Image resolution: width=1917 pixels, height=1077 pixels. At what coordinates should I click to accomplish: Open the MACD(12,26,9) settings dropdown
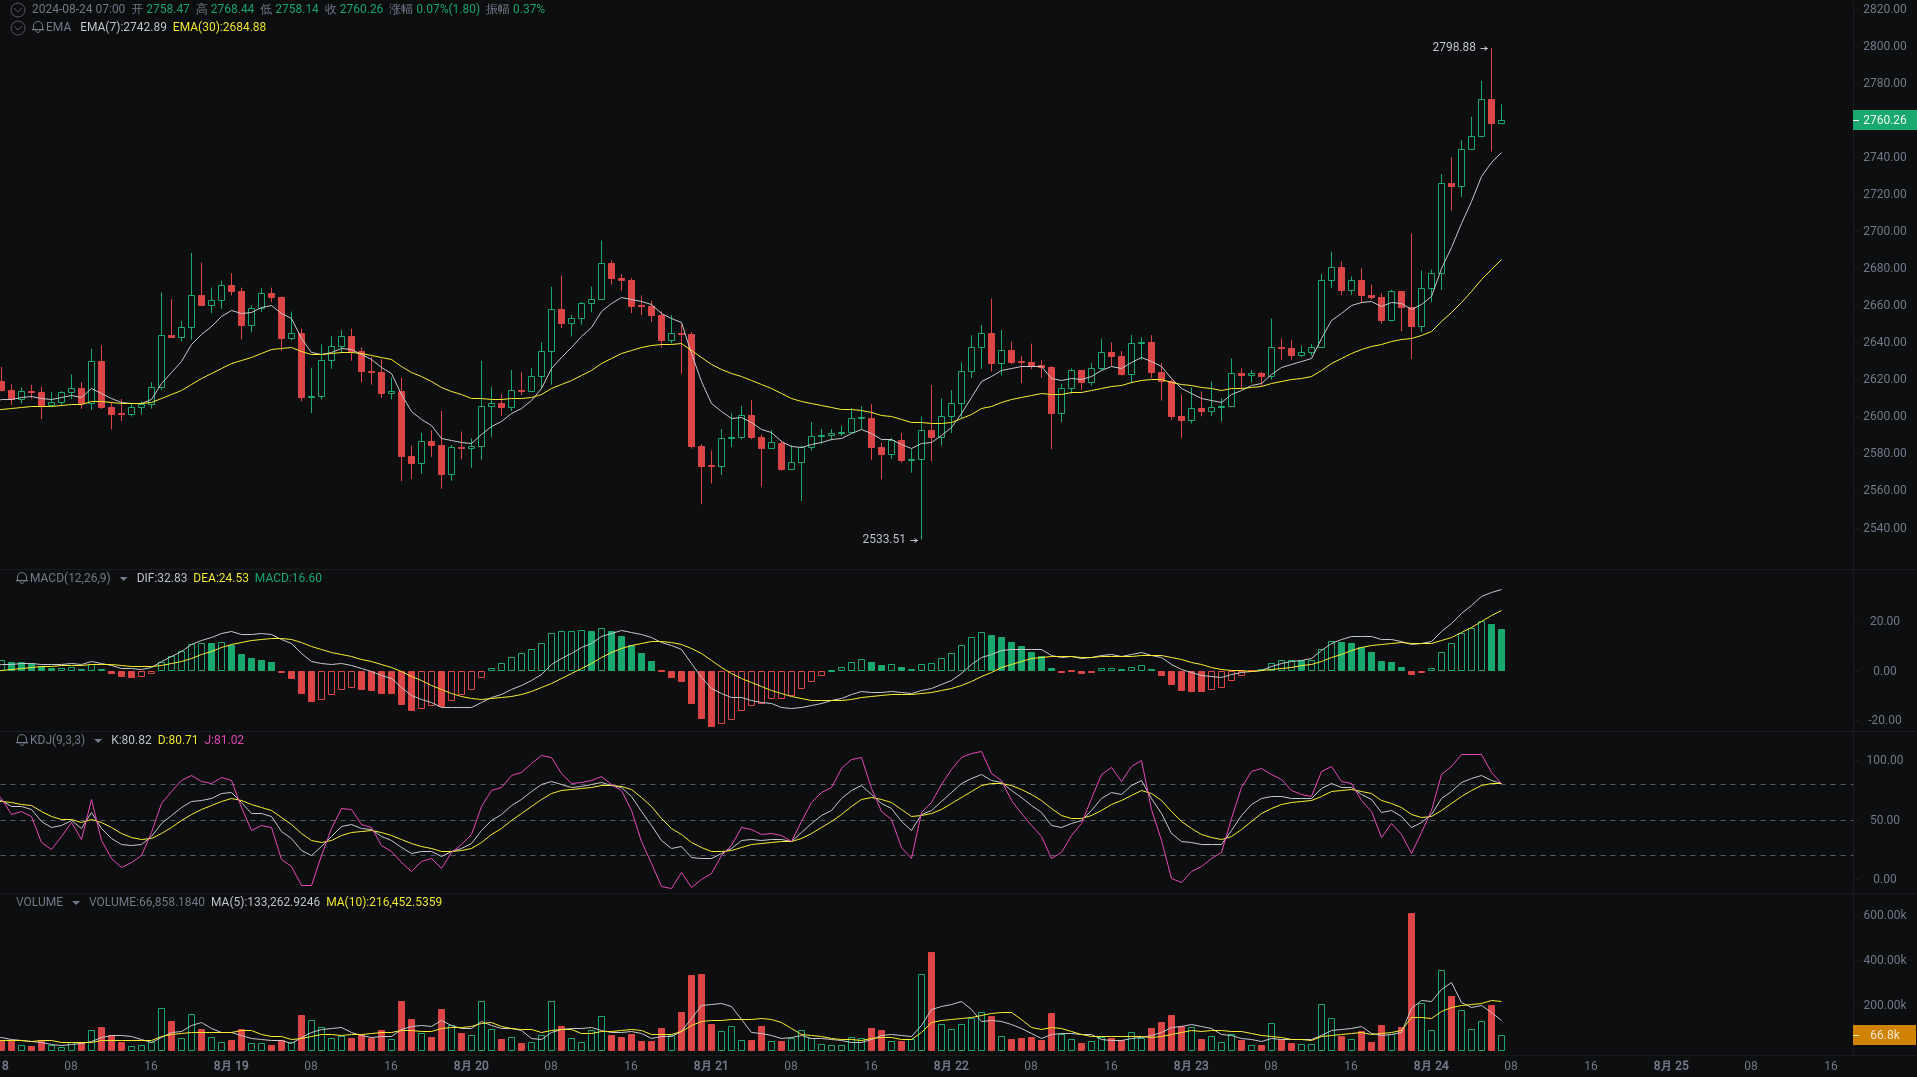123,578
